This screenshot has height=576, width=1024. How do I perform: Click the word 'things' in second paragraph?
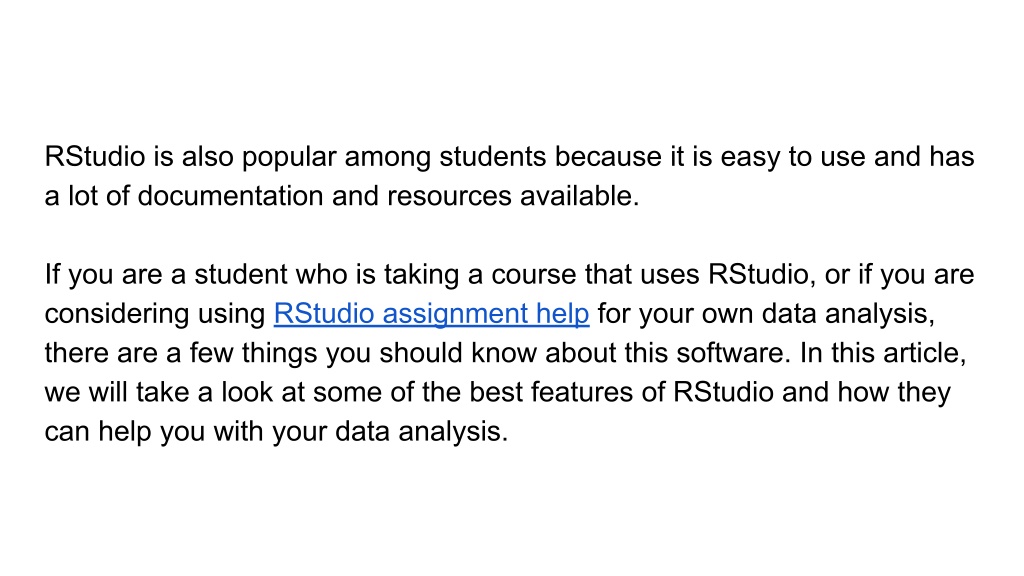point(280,354)
